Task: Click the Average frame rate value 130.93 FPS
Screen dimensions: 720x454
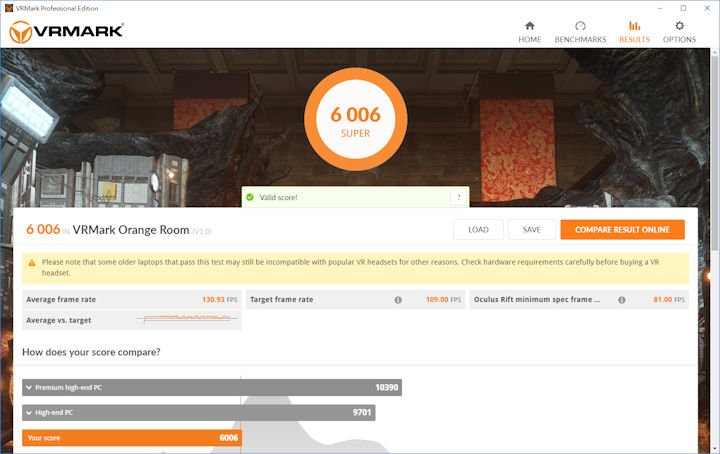Action: click(x=219, y=299)
